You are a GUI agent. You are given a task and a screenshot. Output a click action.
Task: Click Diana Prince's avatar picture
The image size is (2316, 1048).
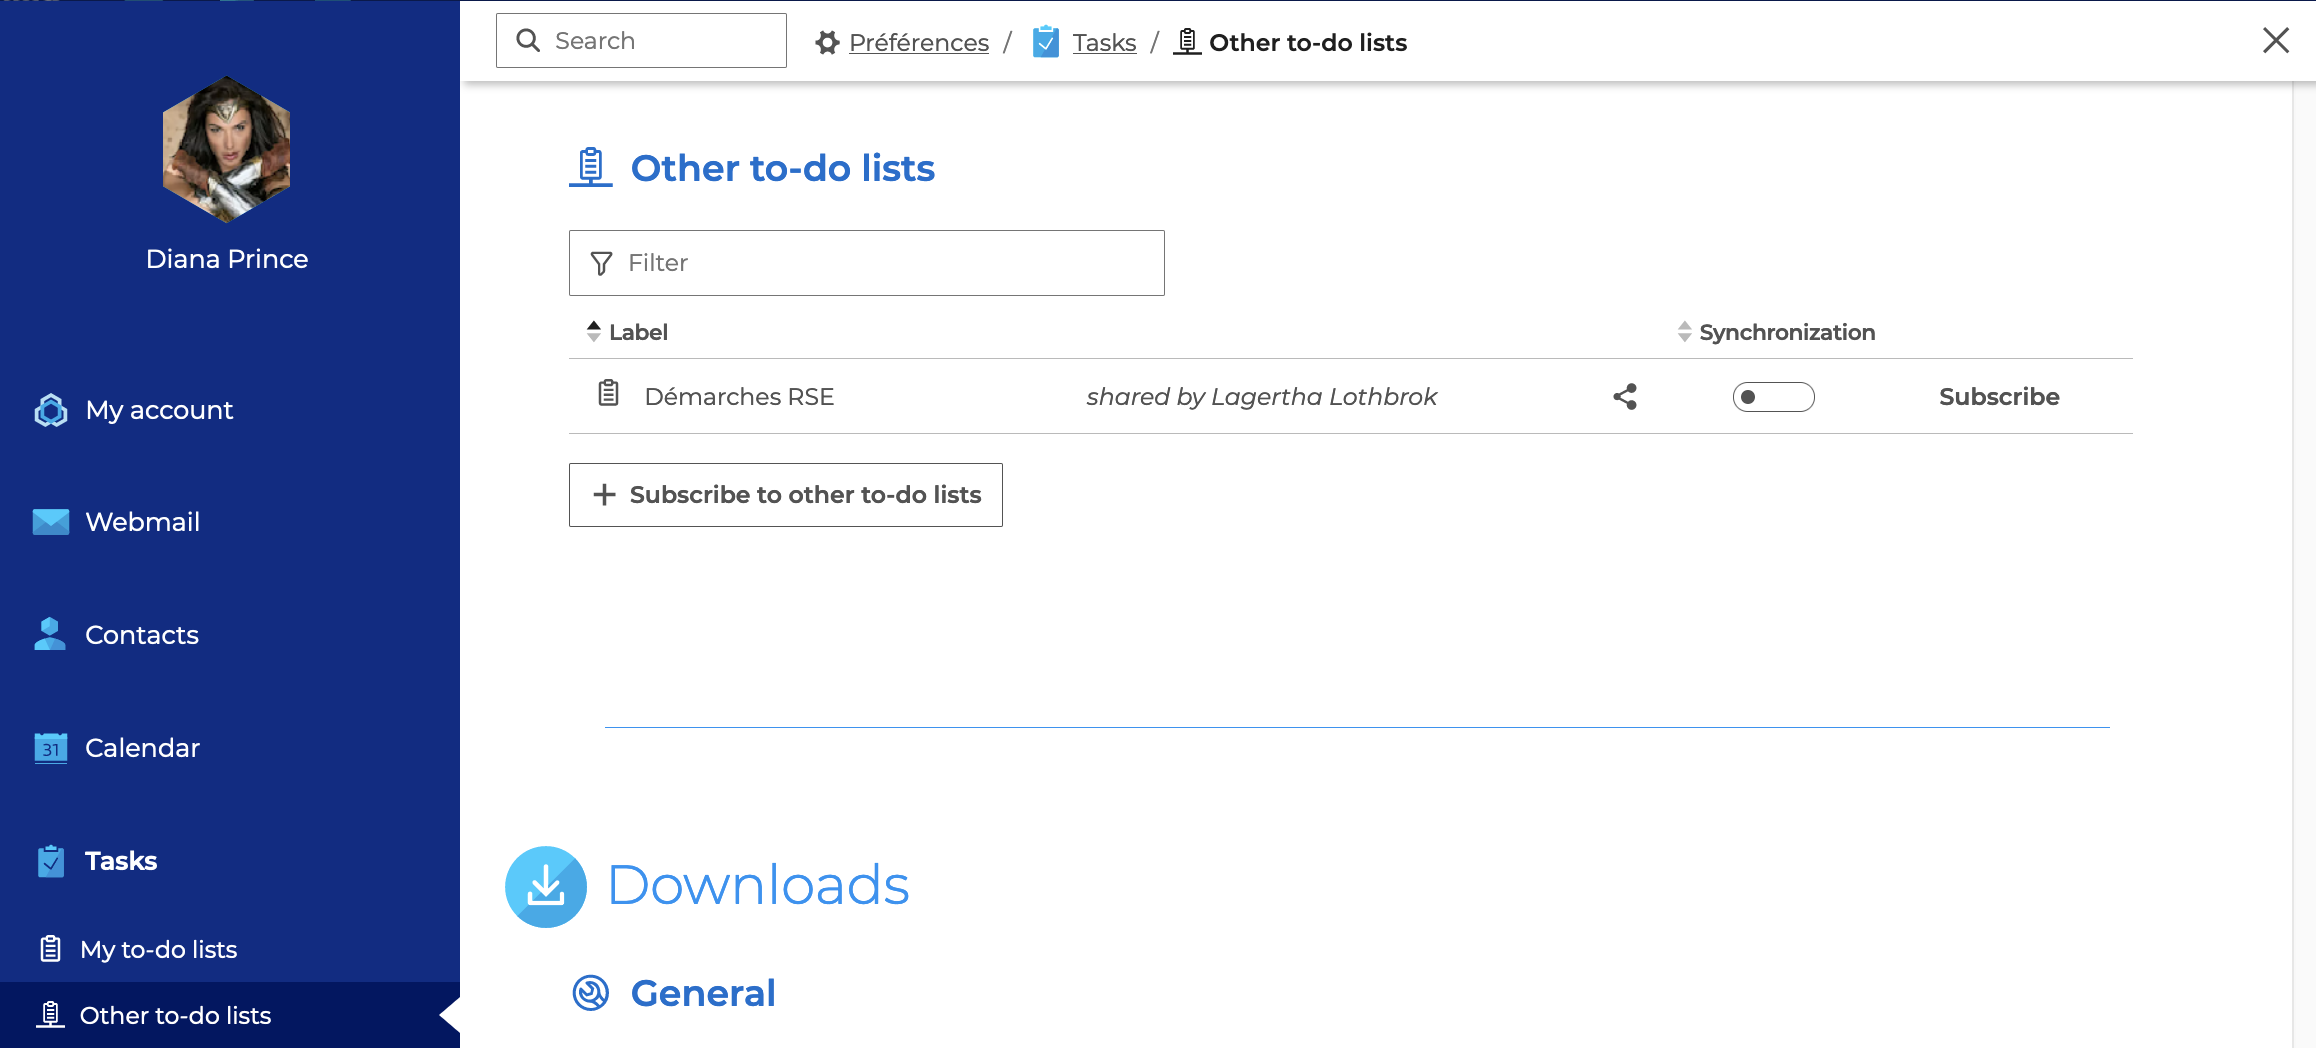(227, 150)
